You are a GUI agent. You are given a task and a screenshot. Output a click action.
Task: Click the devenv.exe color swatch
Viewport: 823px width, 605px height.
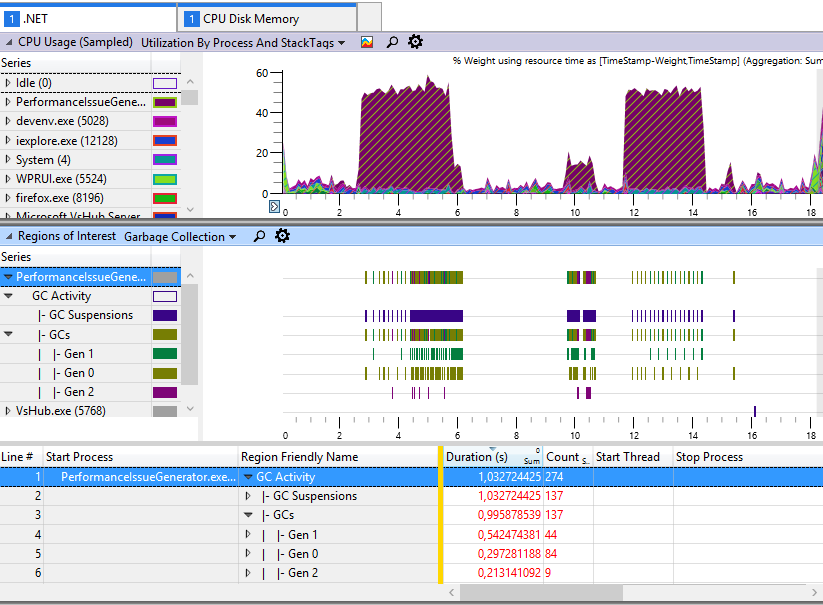coord(165,121)
